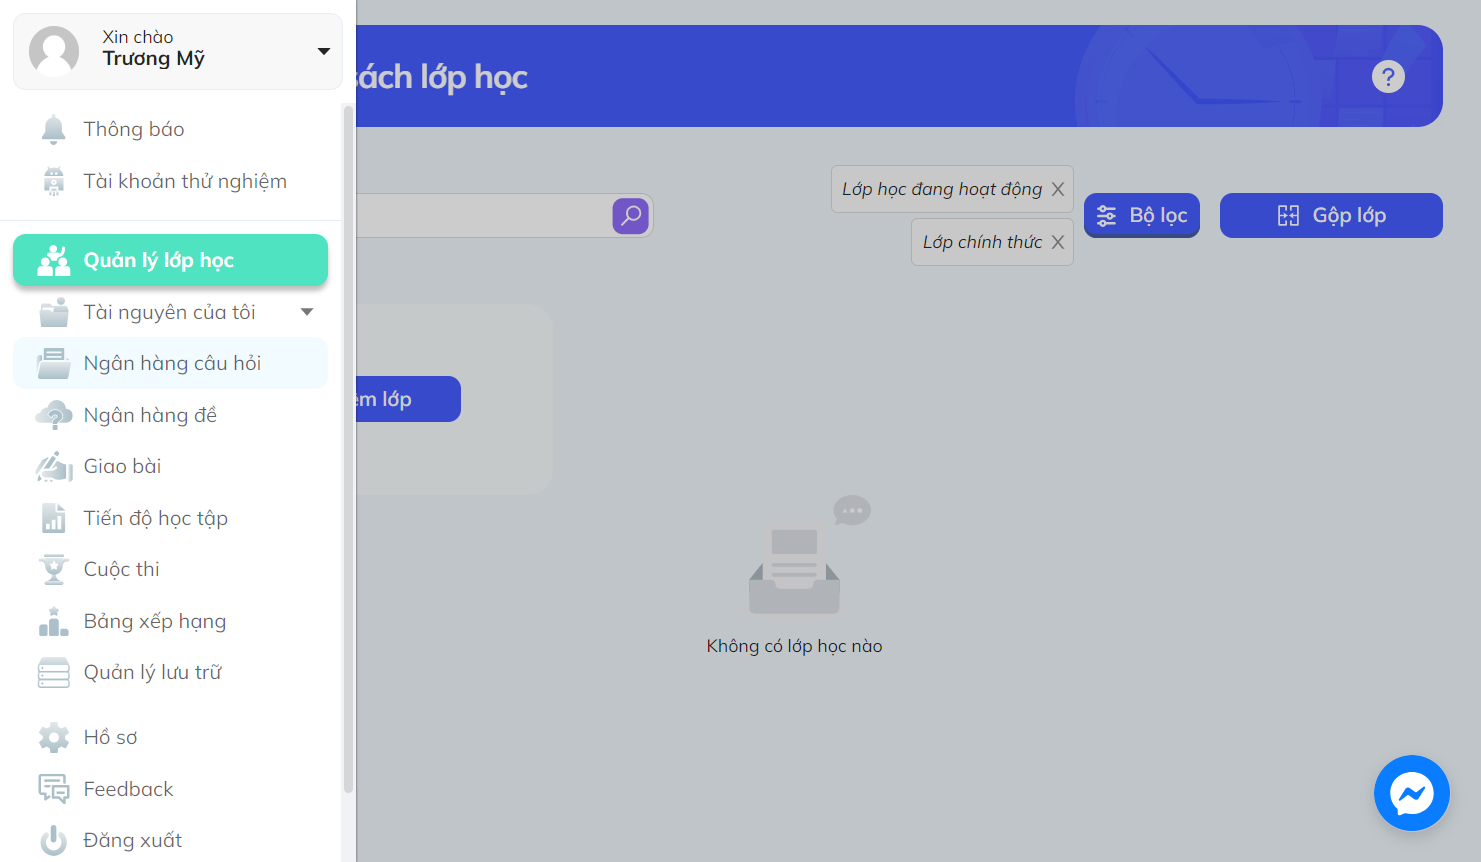Screen dimensions: 1481x862
Task: Click the class search input field
Action: coord(483,215)
